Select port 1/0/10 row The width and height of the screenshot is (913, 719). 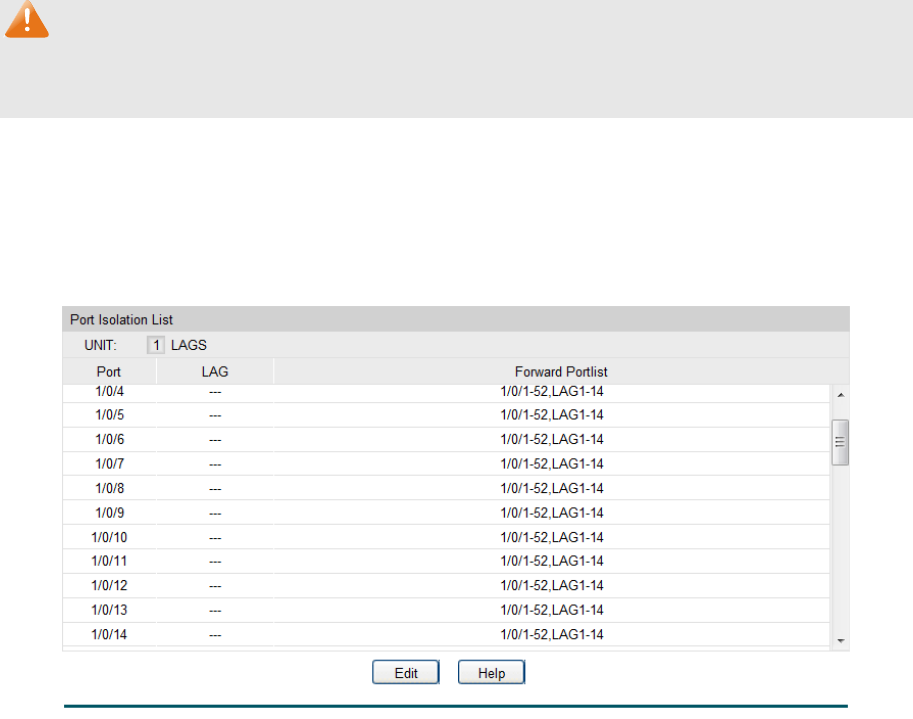[x=446, y=537]
